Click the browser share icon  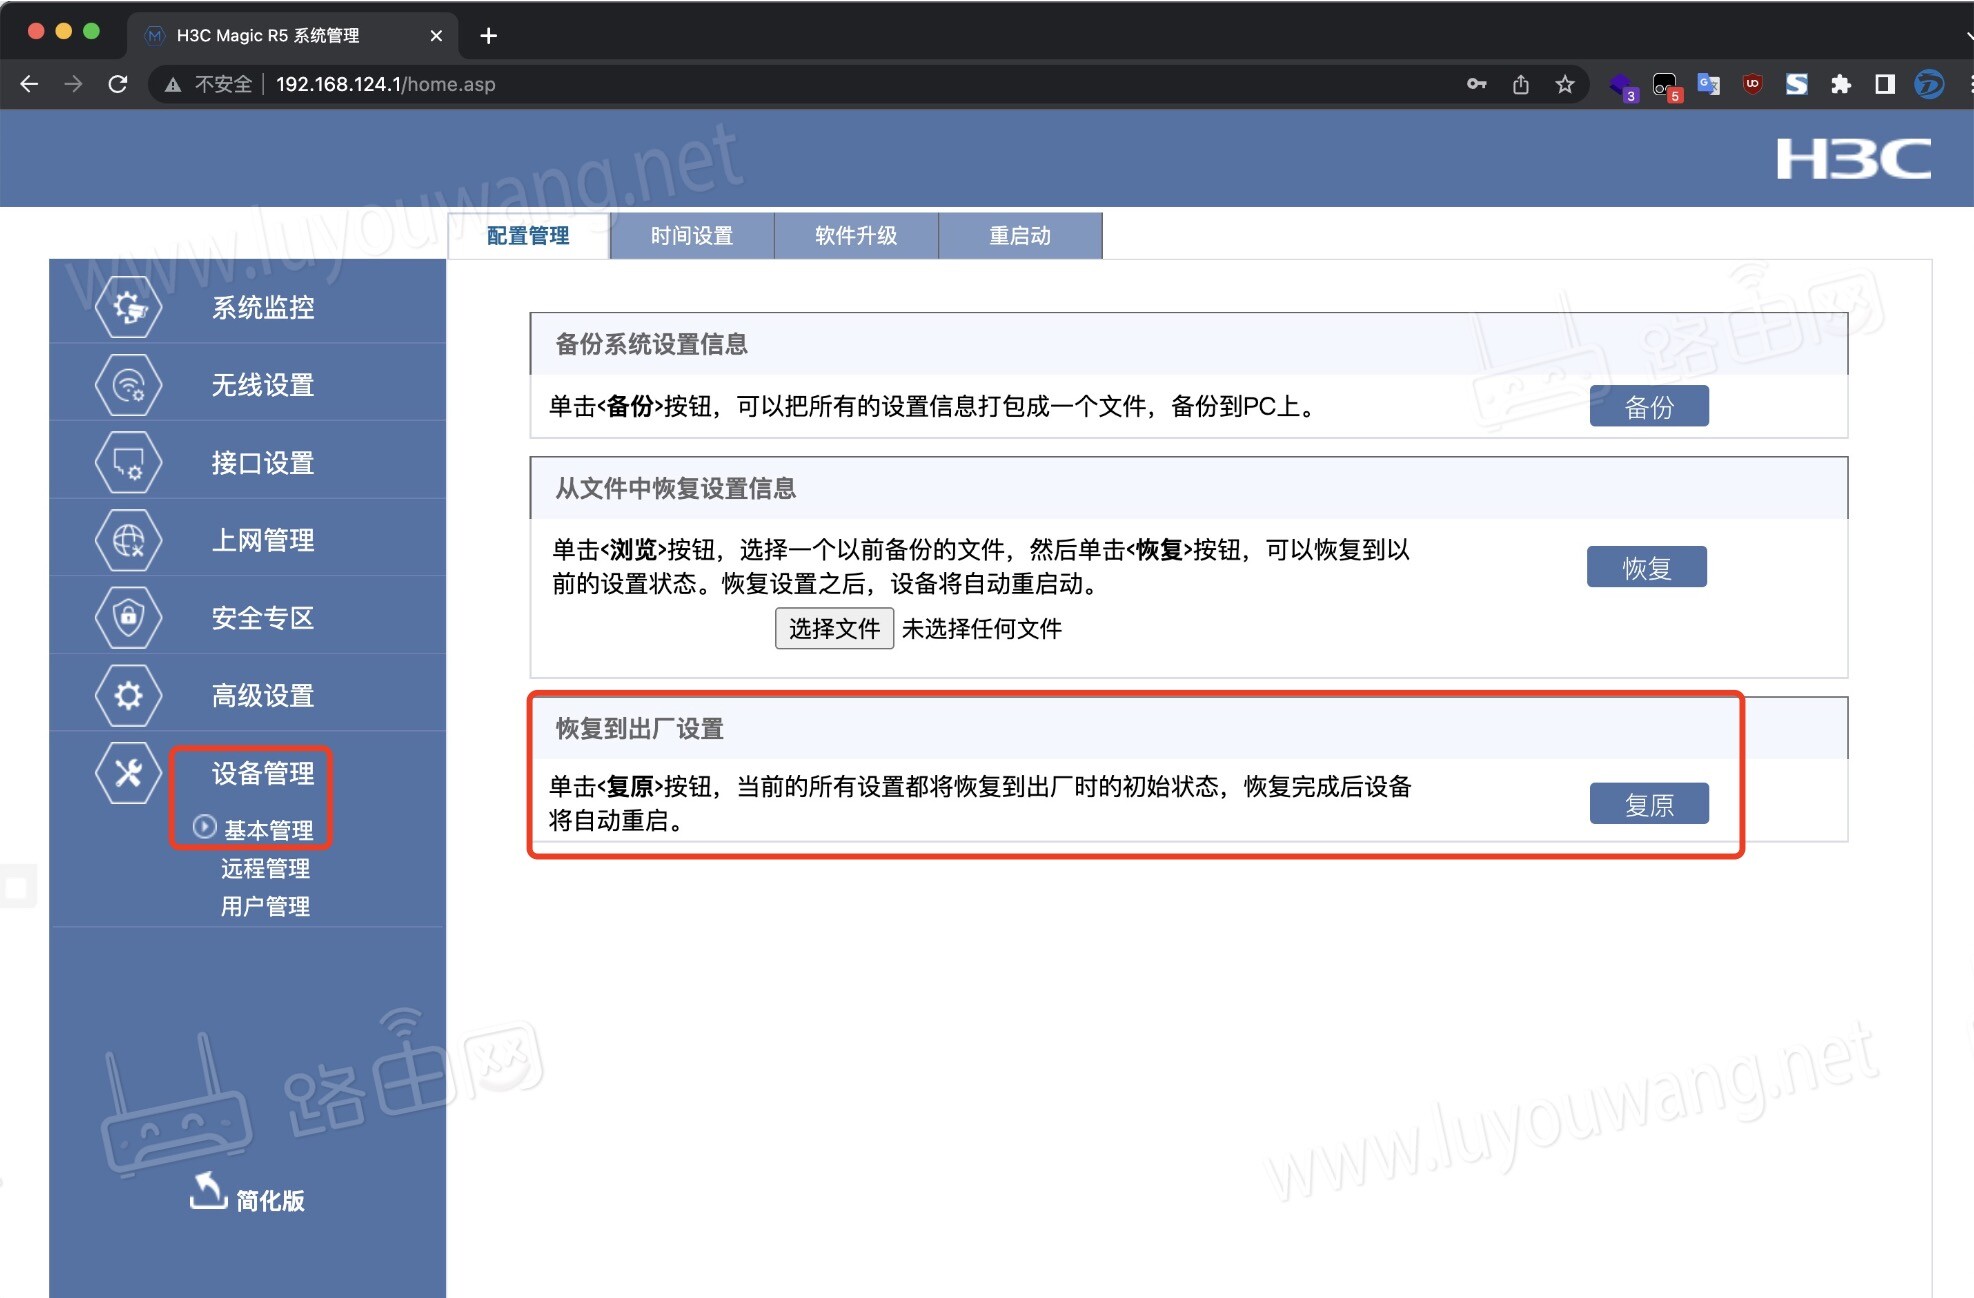pyautogui.click(x=1521, y=84)
